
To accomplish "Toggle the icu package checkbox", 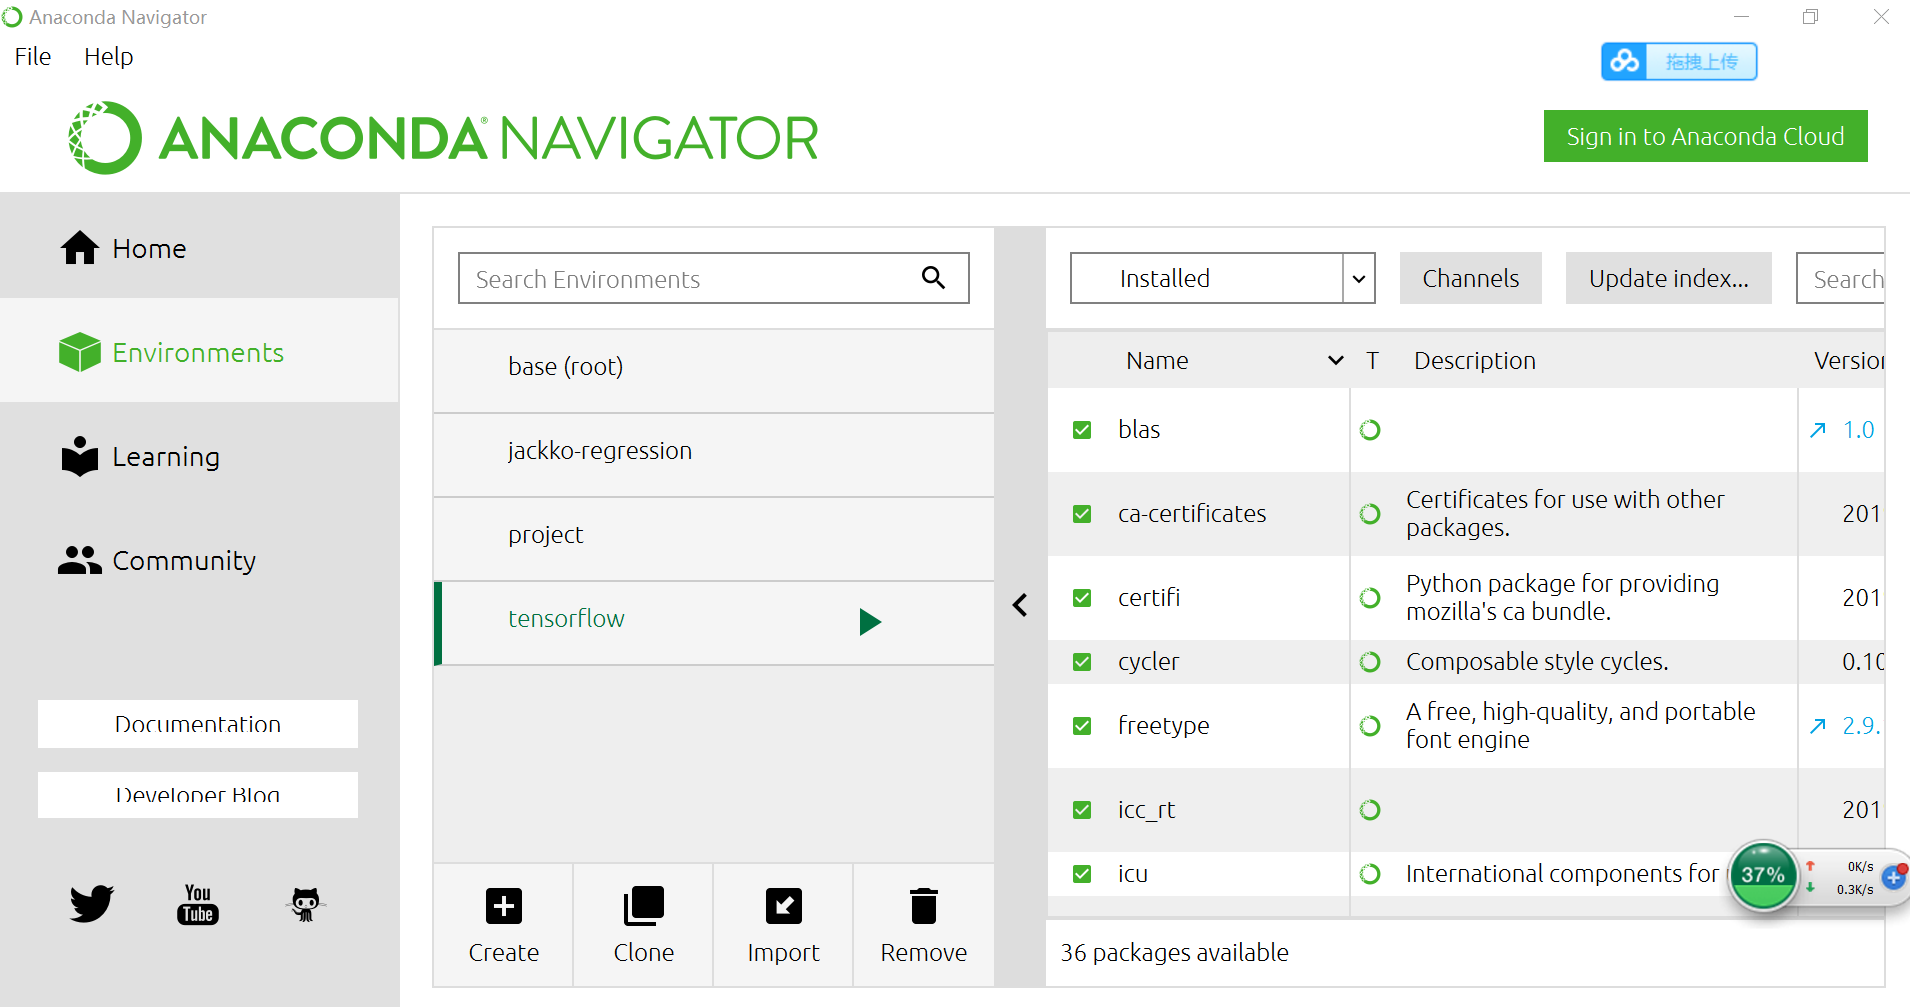I will click(1082, 874).
